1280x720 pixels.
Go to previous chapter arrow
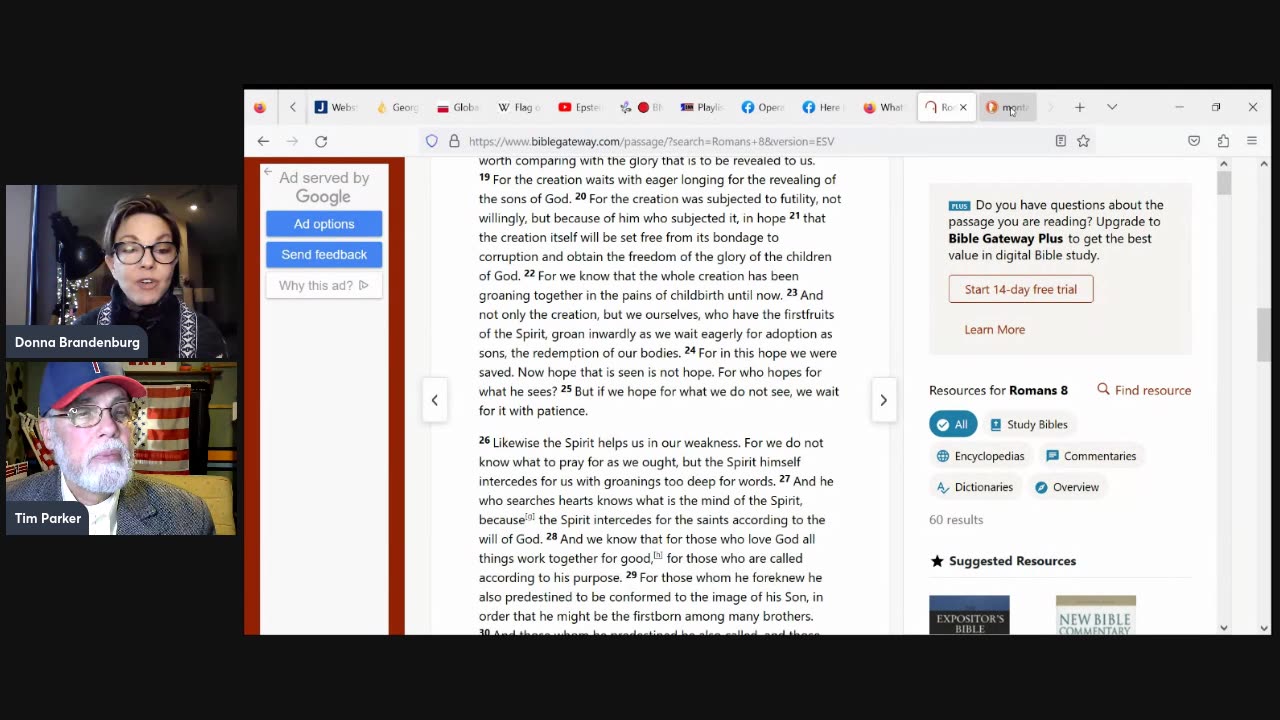[x=434, y=400]
